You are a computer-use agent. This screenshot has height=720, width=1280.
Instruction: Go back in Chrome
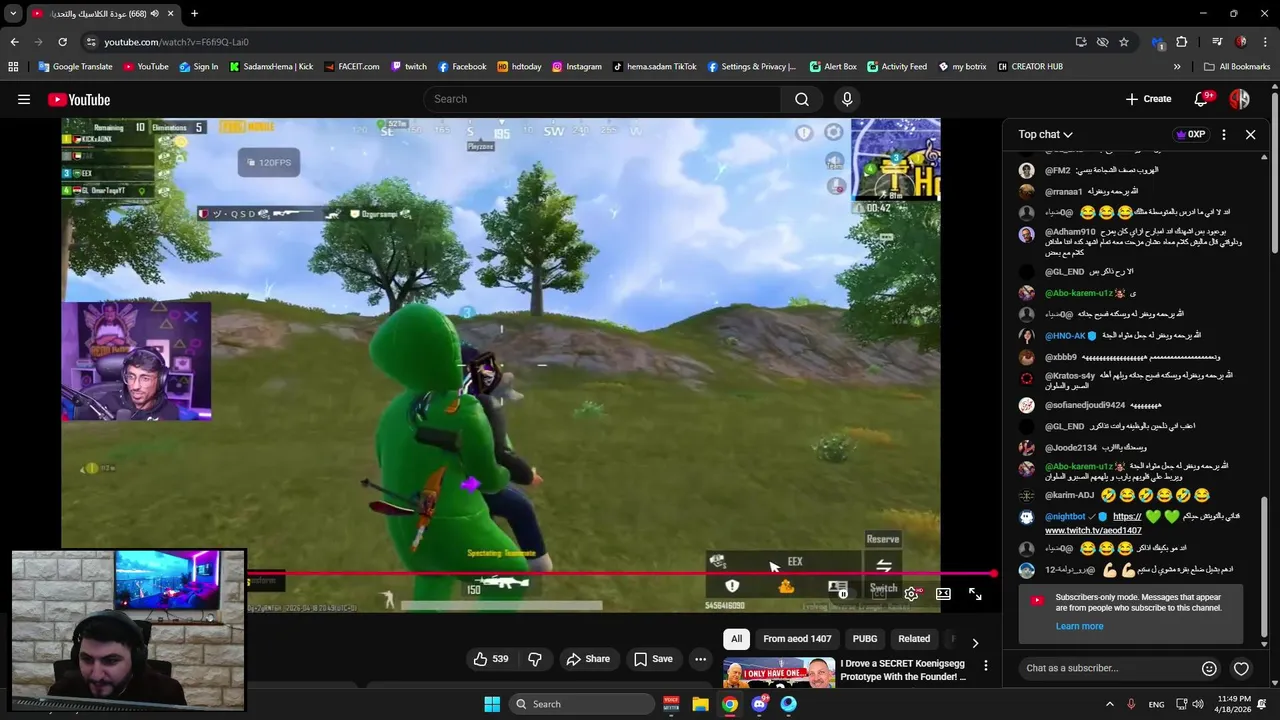click(14, 42)
